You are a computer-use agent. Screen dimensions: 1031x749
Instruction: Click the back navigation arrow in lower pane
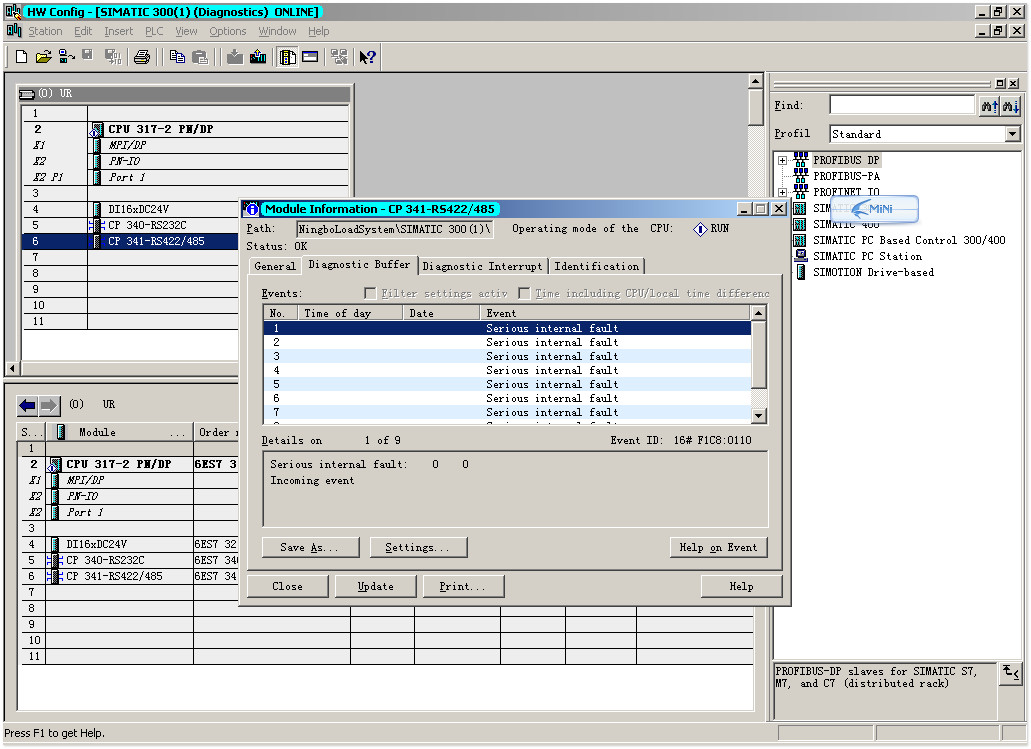coord(28,405)
